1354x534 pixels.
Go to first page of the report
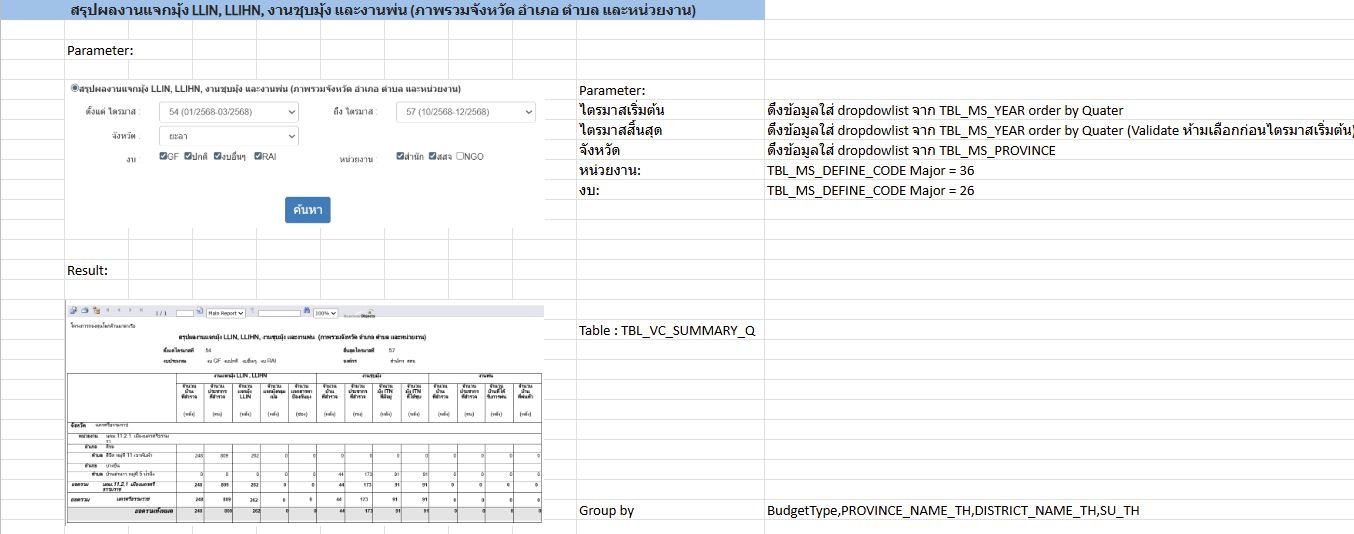click(x=107, y=312)
